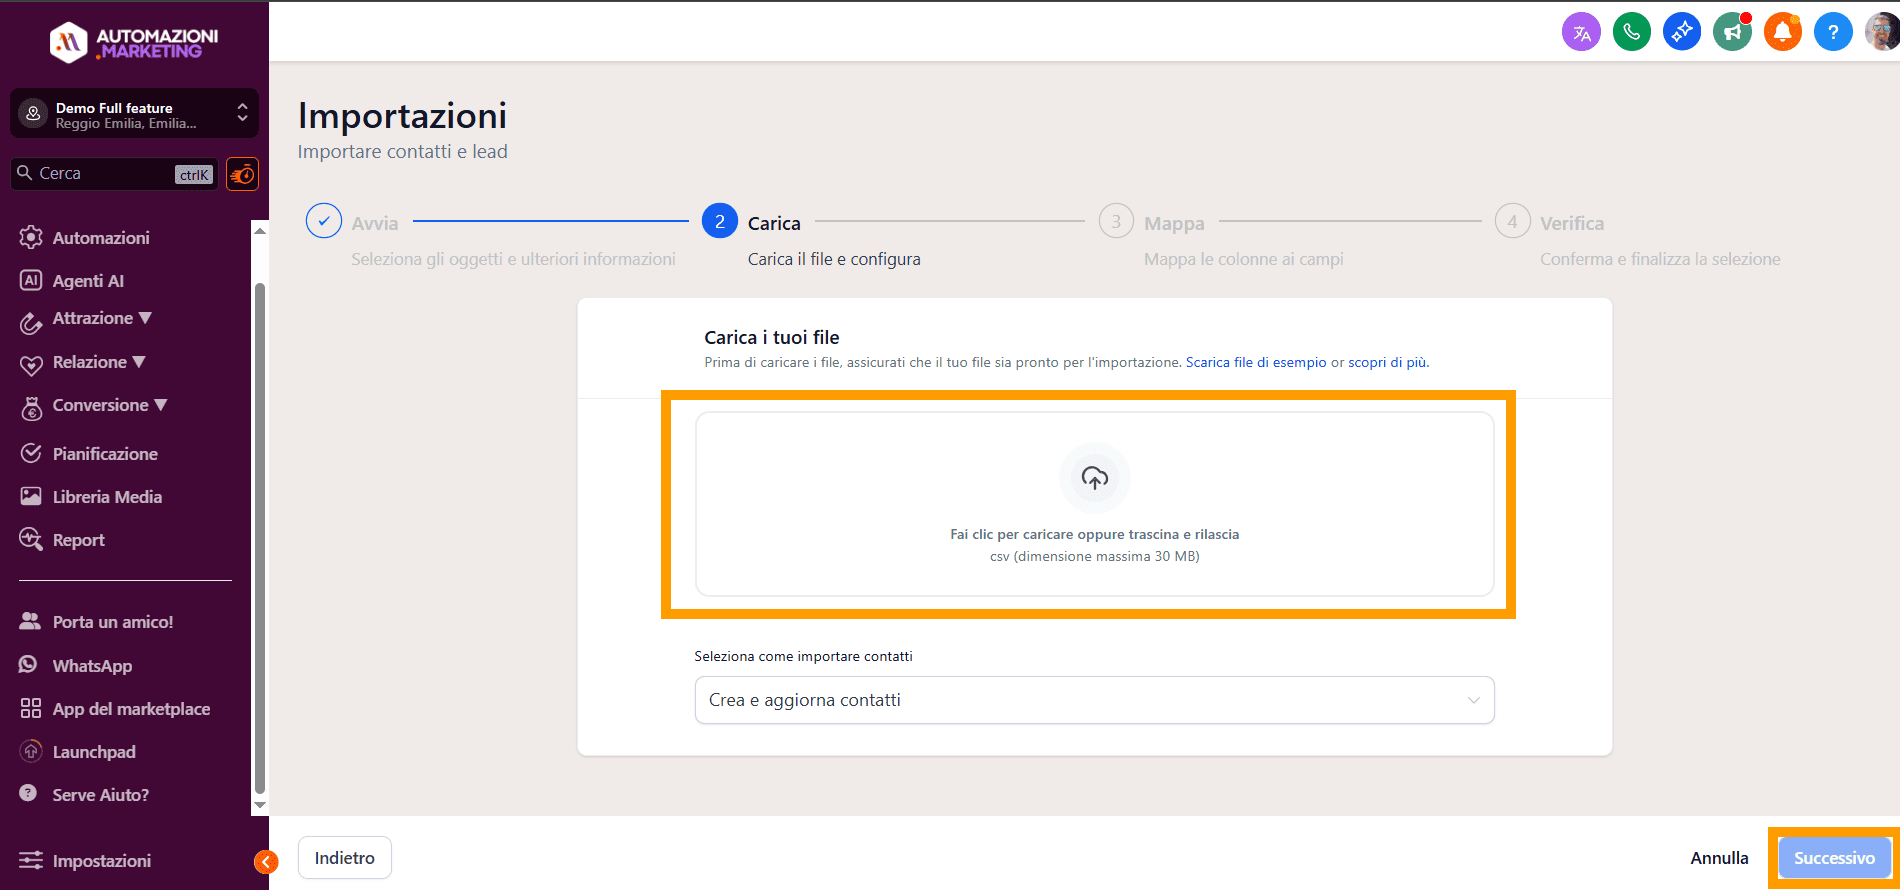The height and width of the screenshot is (890, 1900).
Task: Click the Serve Aiuto help icon
Action: tap(28, 793)
